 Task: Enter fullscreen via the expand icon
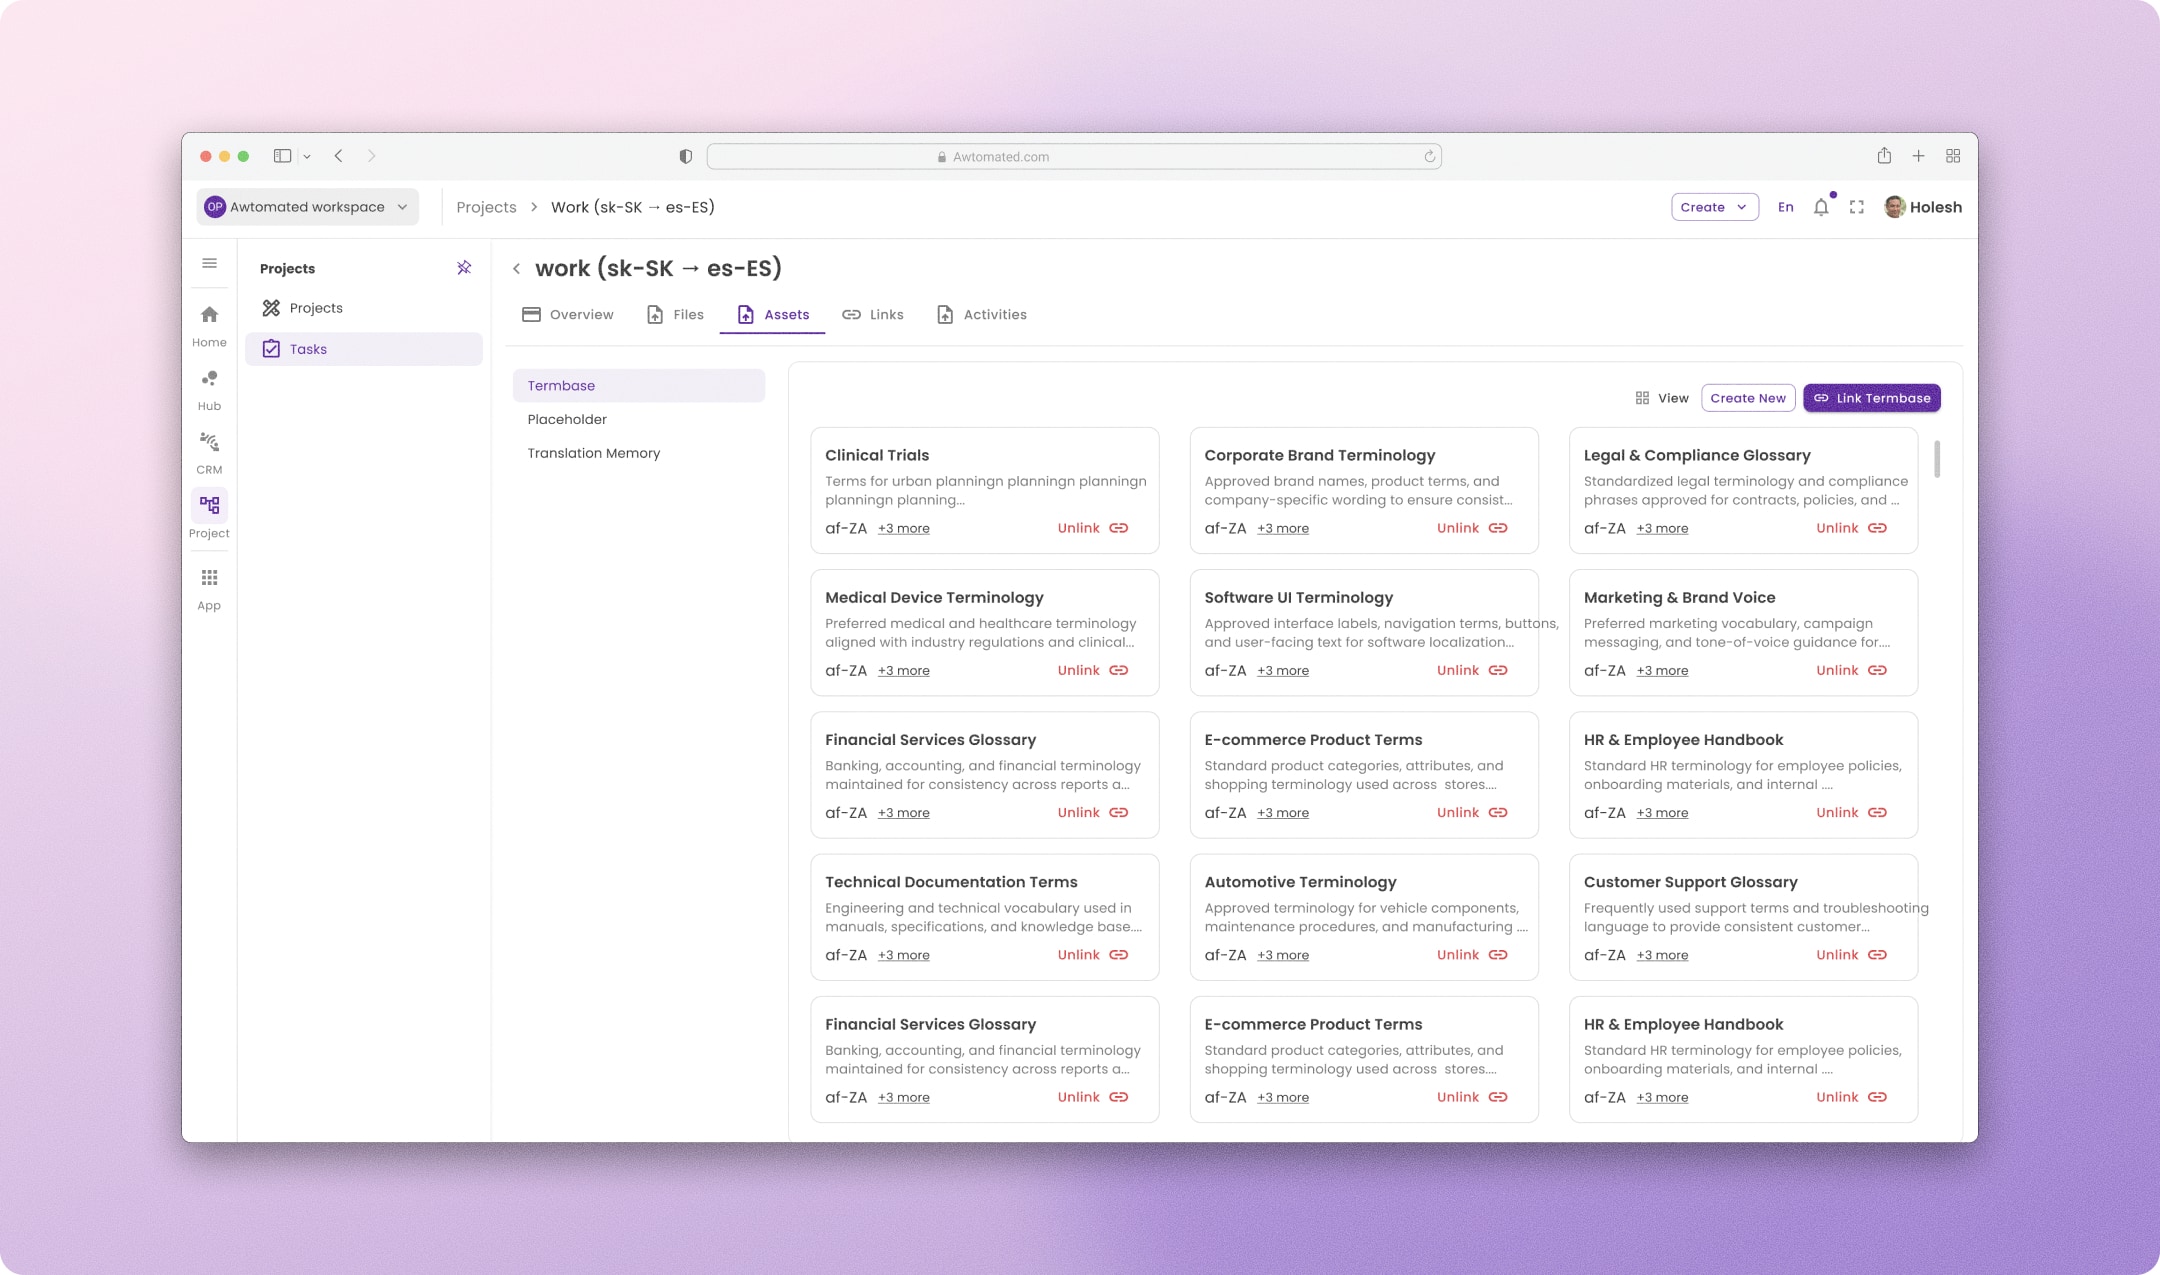pyautogui.click(x=1857, y=207)
